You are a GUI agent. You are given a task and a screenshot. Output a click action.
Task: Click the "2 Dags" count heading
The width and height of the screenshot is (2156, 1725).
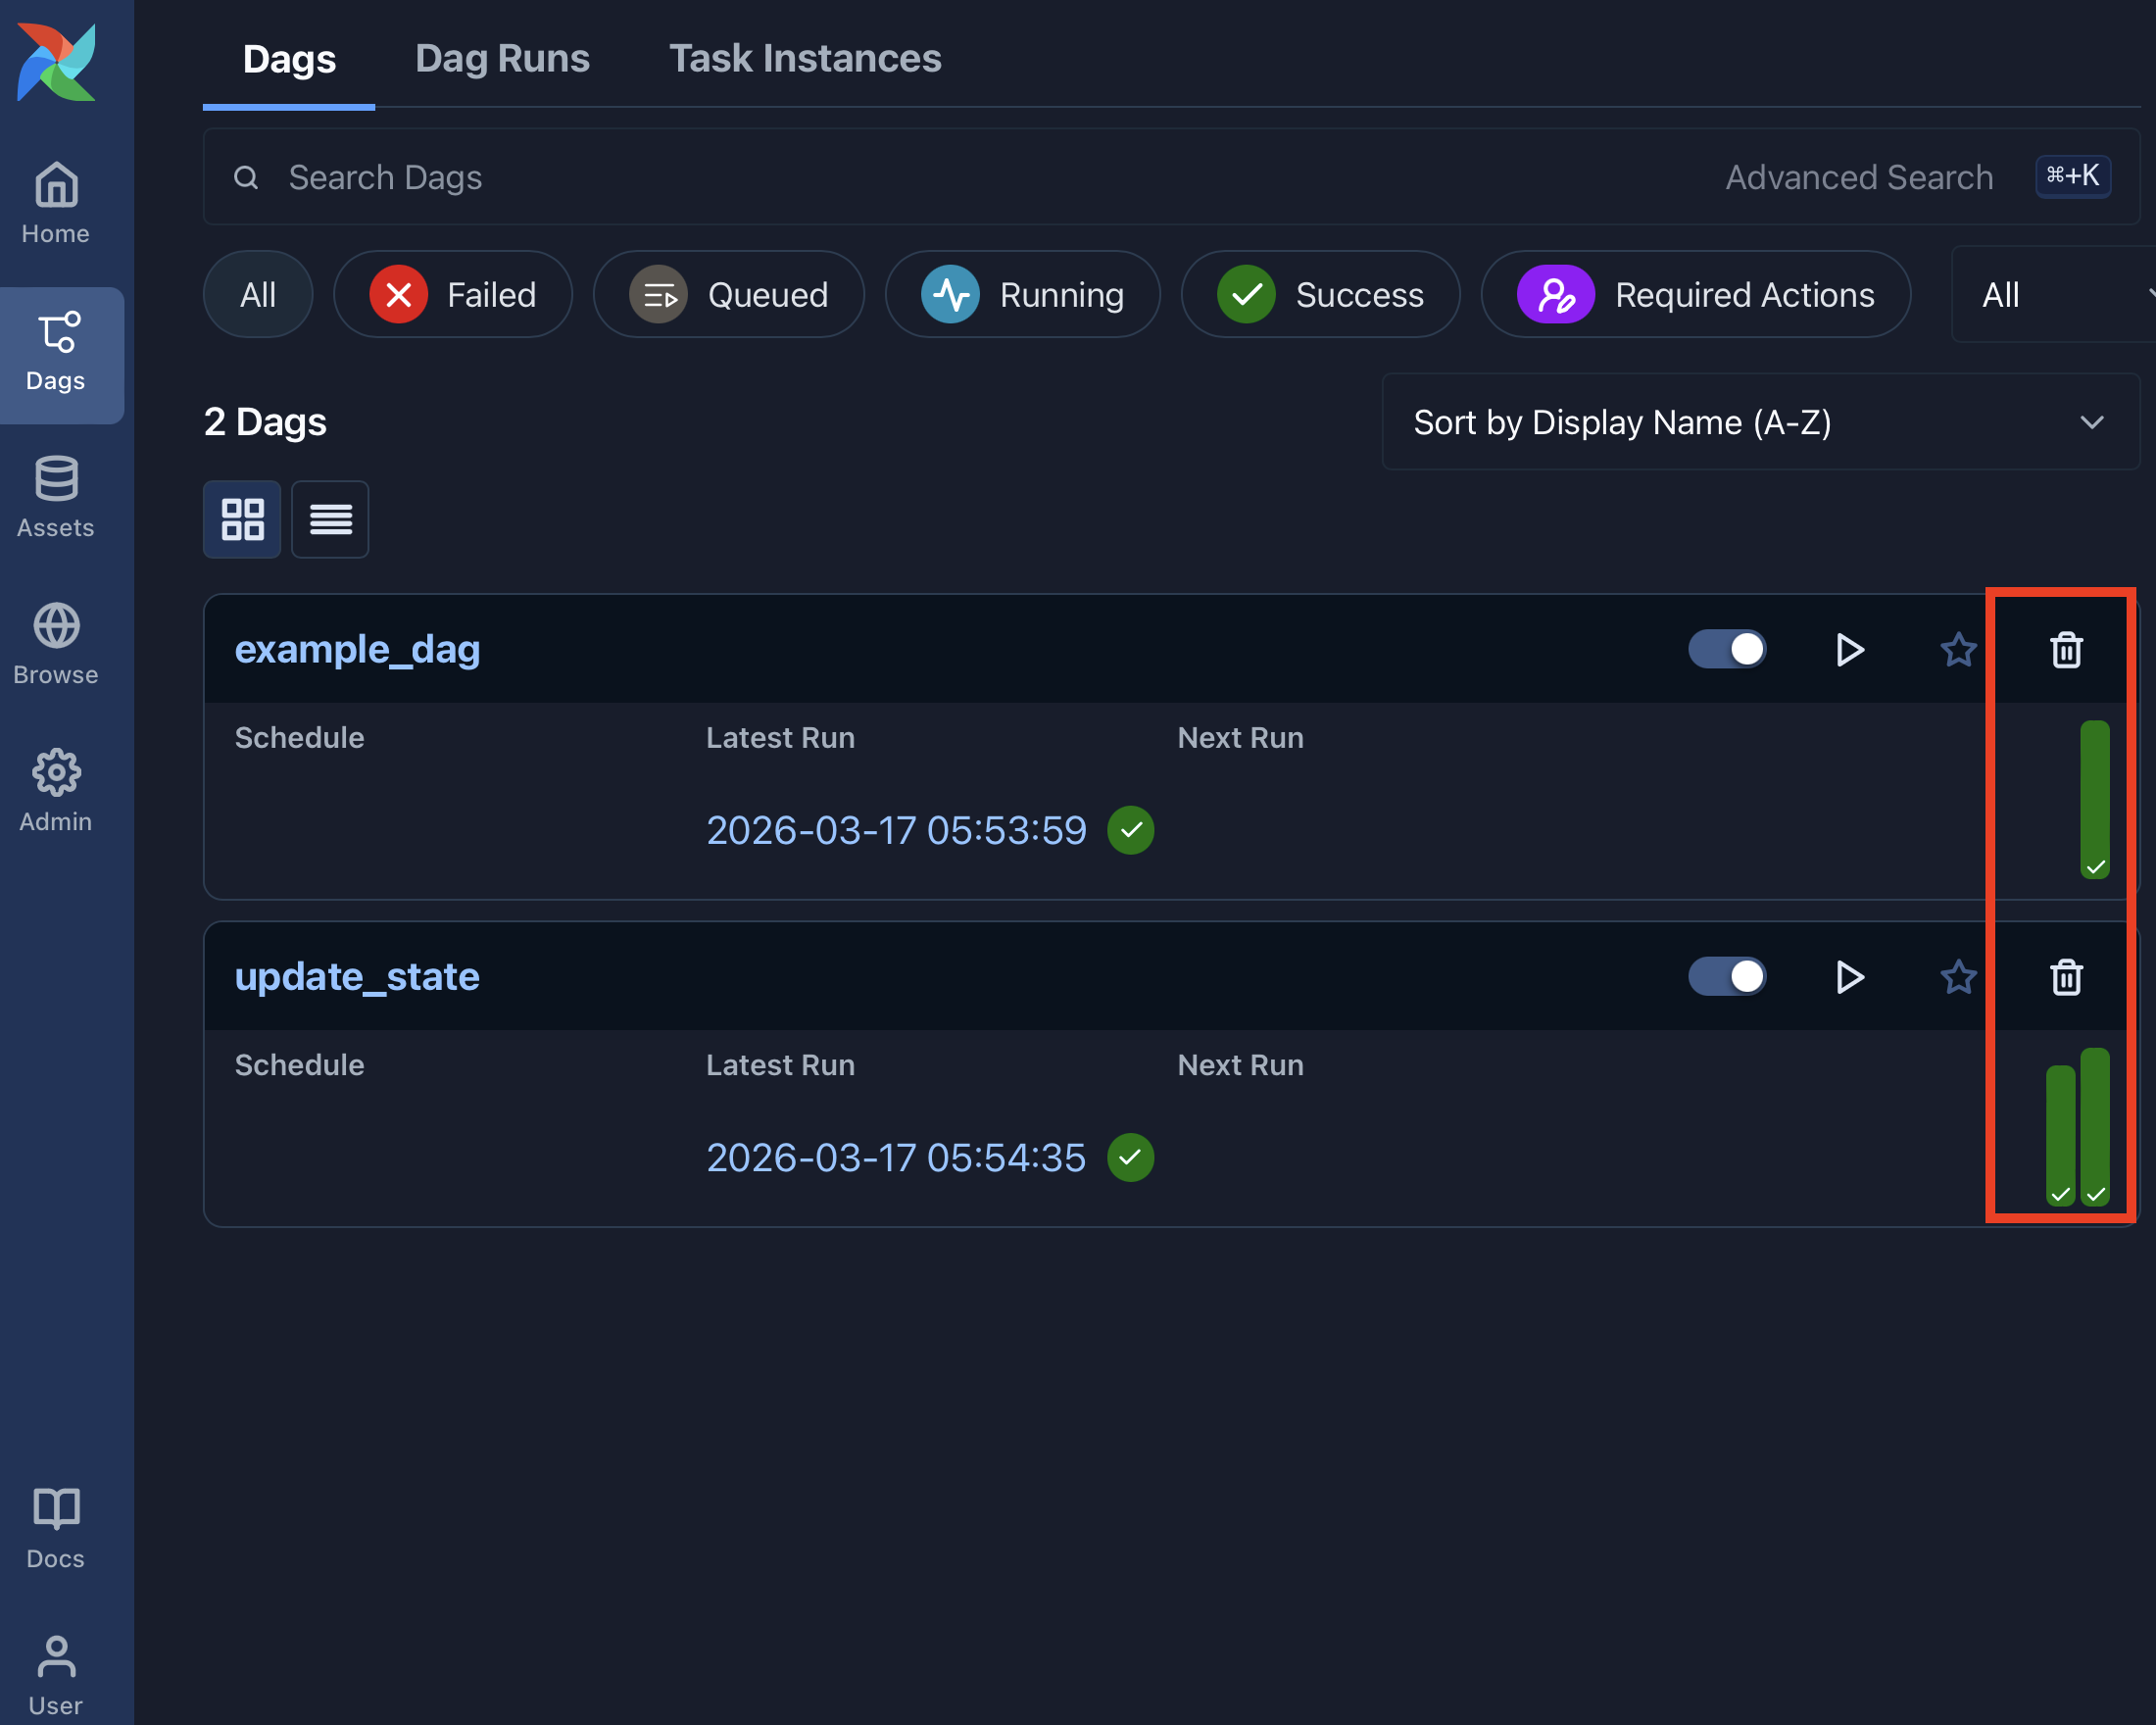265,422
